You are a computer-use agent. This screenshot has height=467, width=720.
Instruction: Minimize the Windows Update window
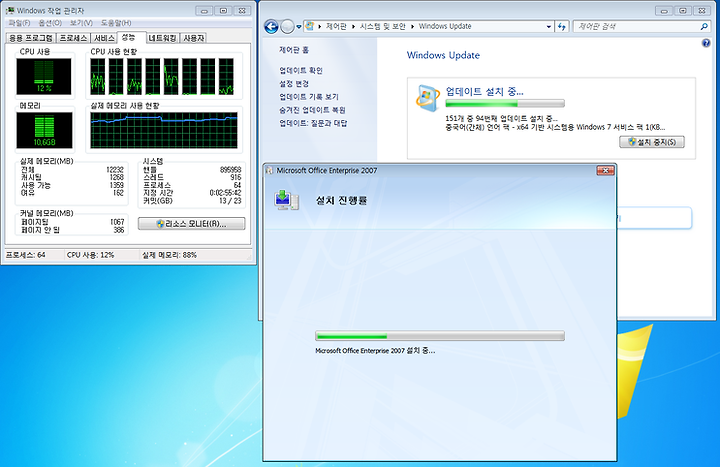pos(664,11)
